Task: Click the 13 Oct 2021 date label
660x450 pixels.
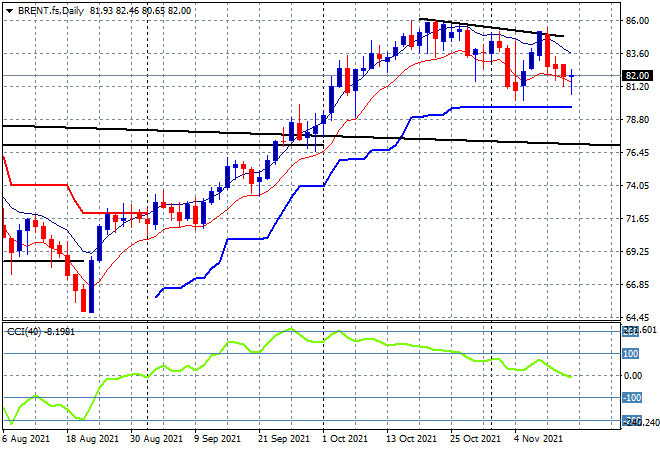Action: click(x=412, y=439)
